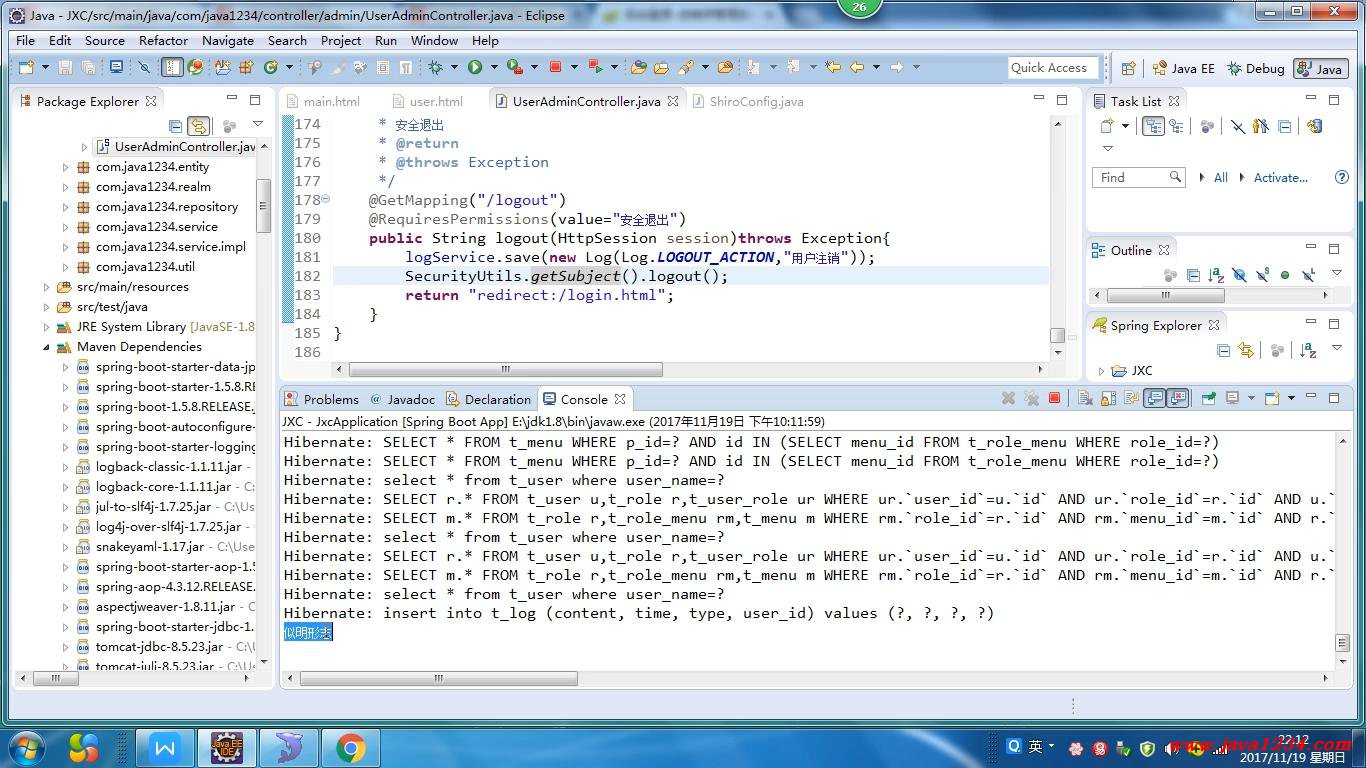Open the WPS Writer taskbar icon
This screenshot has height=768, width=1366.
tap(165, 747)
